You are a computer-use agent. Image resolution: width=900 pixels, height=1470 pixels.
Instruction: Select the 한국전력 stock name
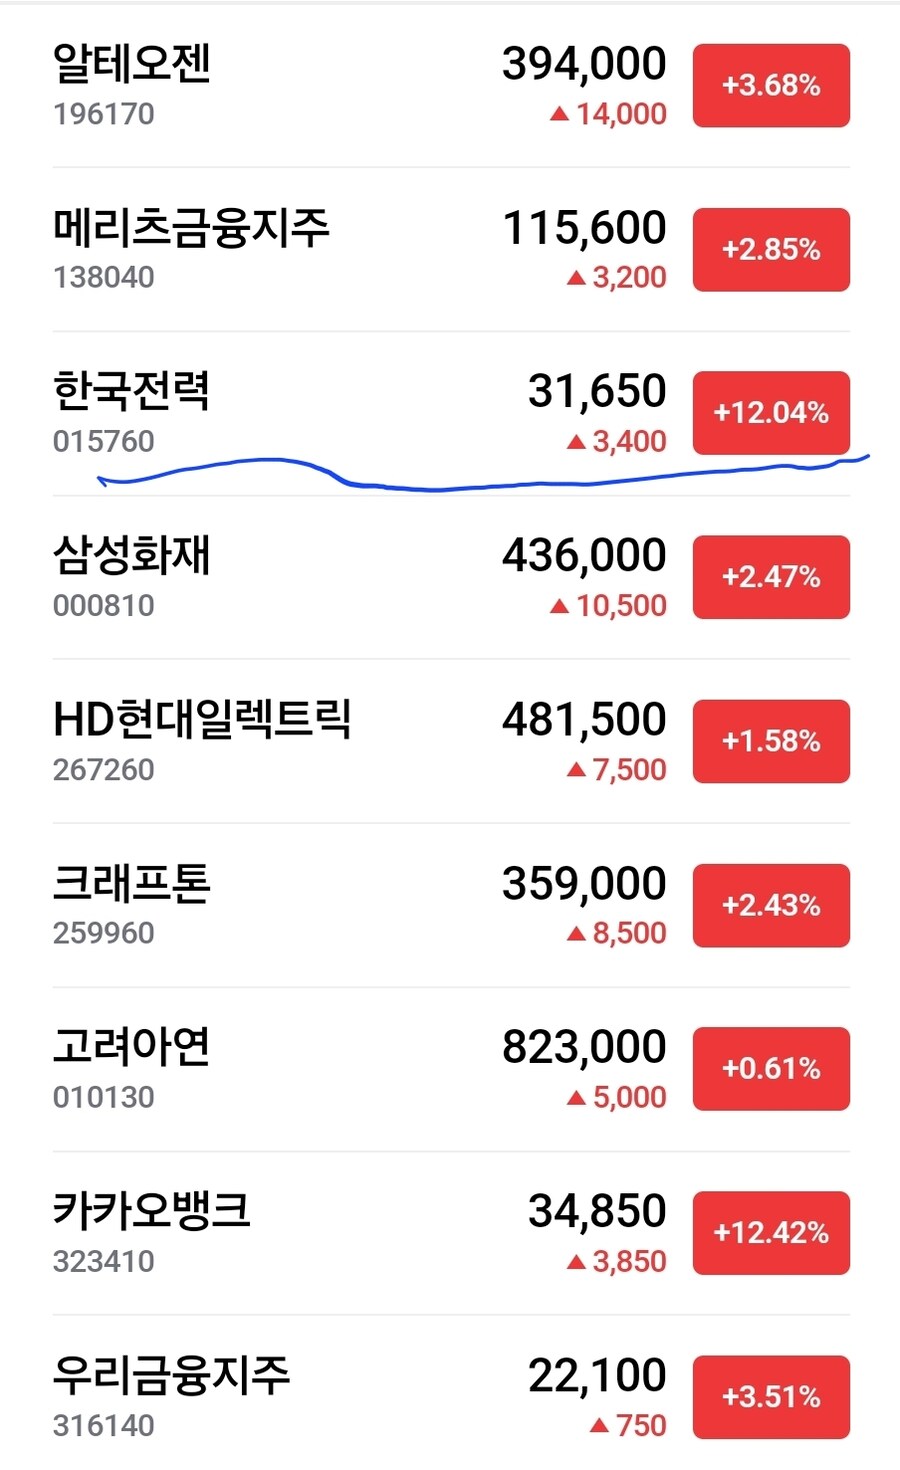pyautogui.click(x=132, y=392)
